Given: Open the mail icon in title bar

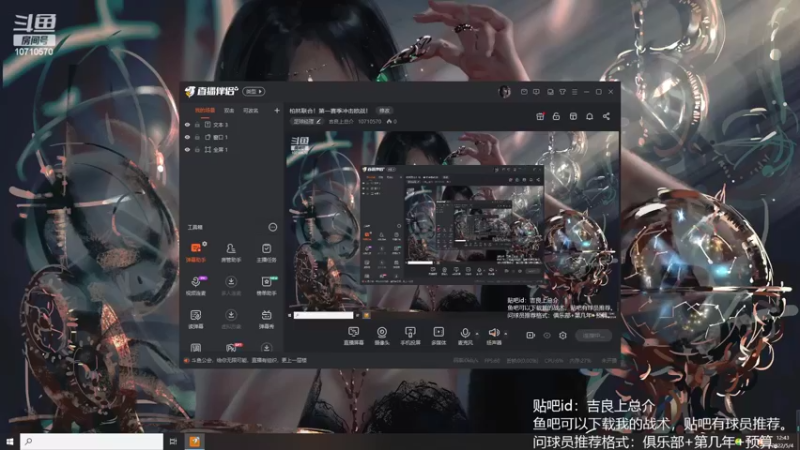Looking at the screenshot, I should (x=524, y=92).
